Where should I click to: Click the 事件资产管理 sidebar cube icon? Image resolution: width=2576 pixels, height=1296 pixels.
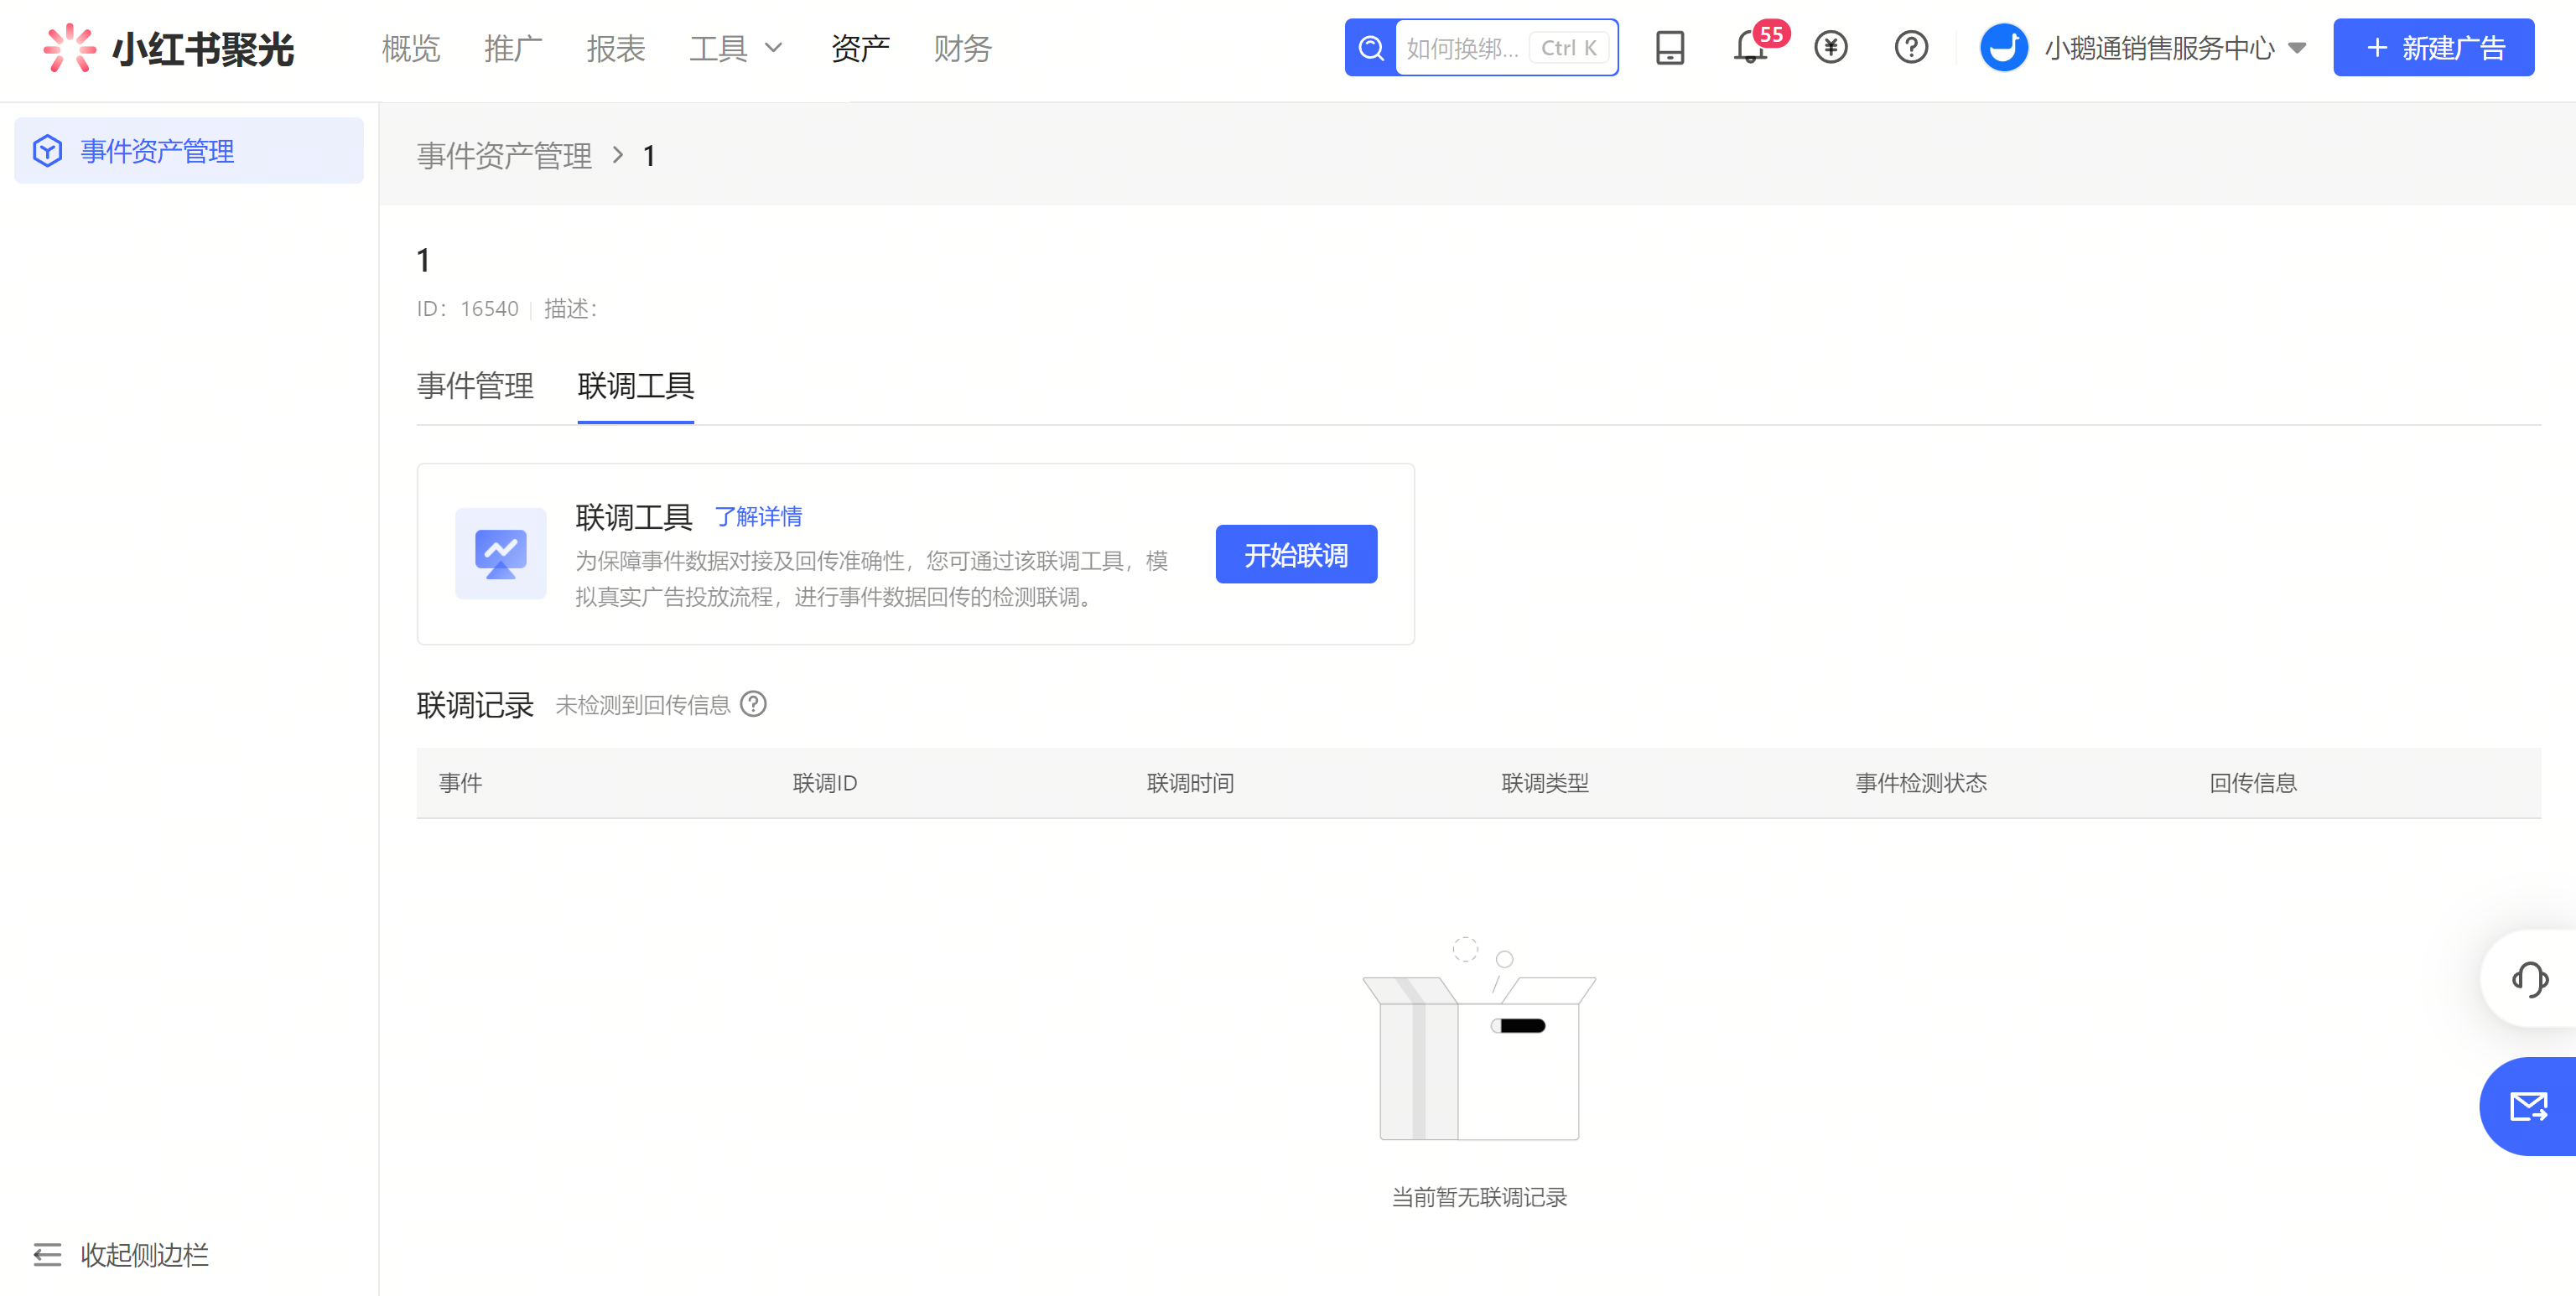47,151
